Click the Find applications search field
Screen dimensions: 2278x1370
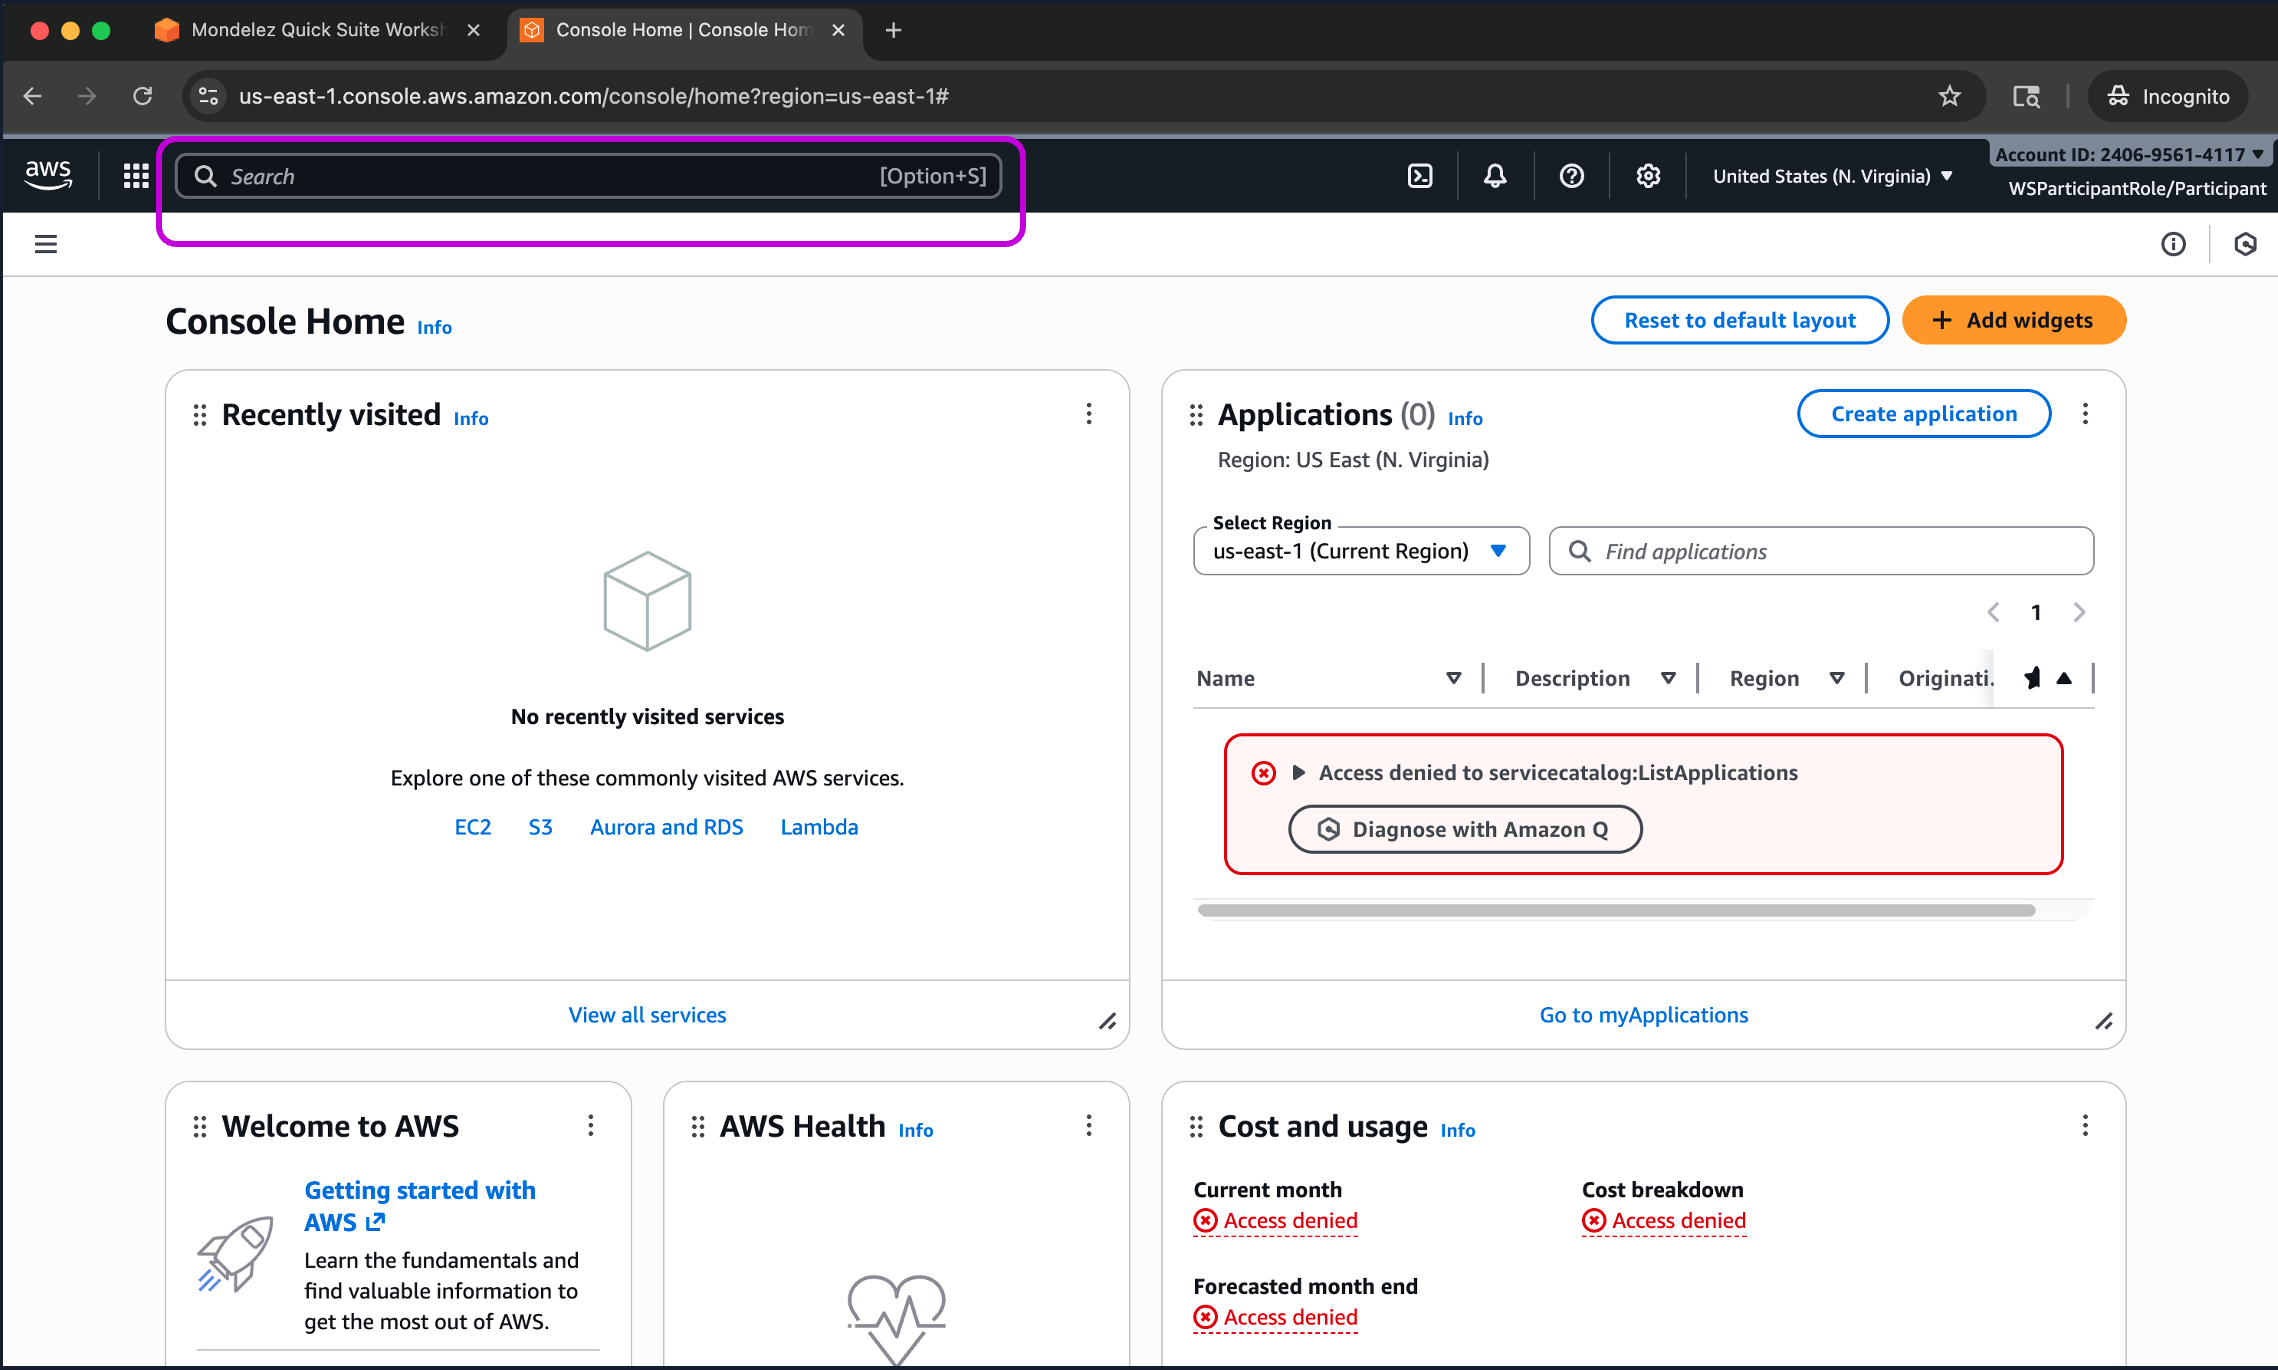(x=1821, y=551)
